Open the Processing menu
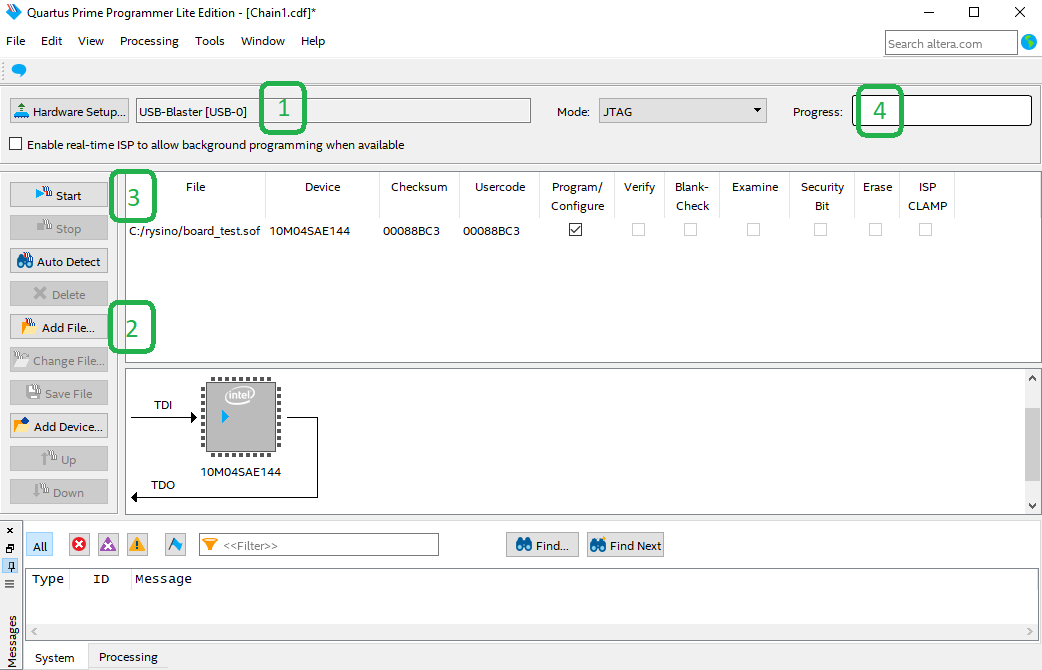This screenshot has height=670, width=1042. point(149,41)
